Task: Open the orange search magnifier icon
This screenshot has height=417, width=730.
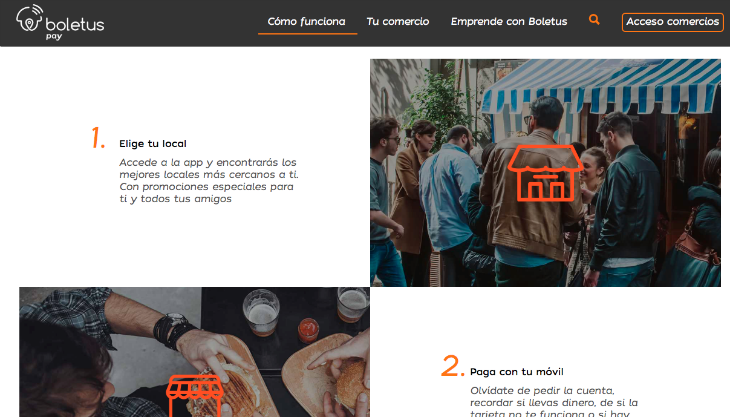Action: pos(594,20)
